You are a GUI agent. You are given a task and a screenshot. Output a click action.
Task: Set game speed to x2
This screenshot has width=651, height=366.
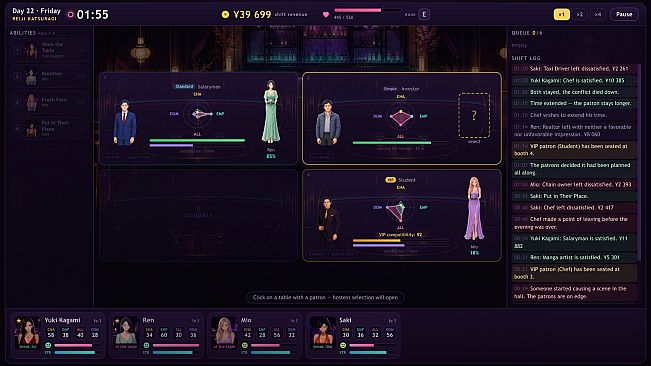tap(580, 15)
